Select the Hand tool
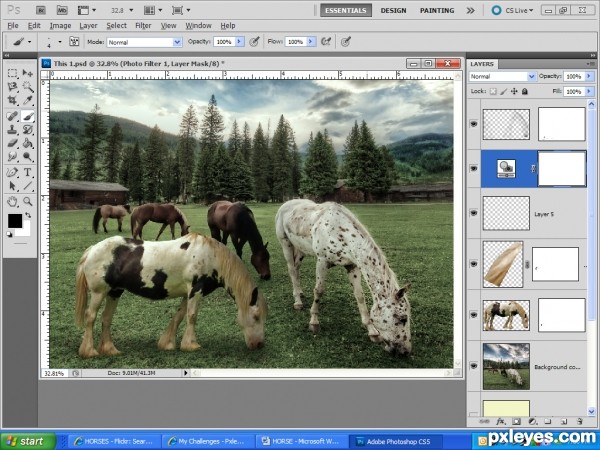 click(13, 201)
